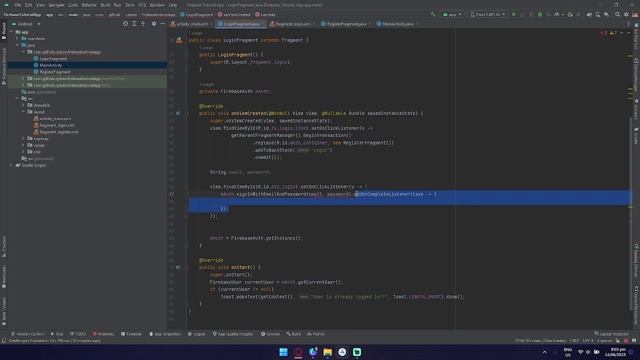Open the File menu
The image size is (640, 360).
[18, 5]
